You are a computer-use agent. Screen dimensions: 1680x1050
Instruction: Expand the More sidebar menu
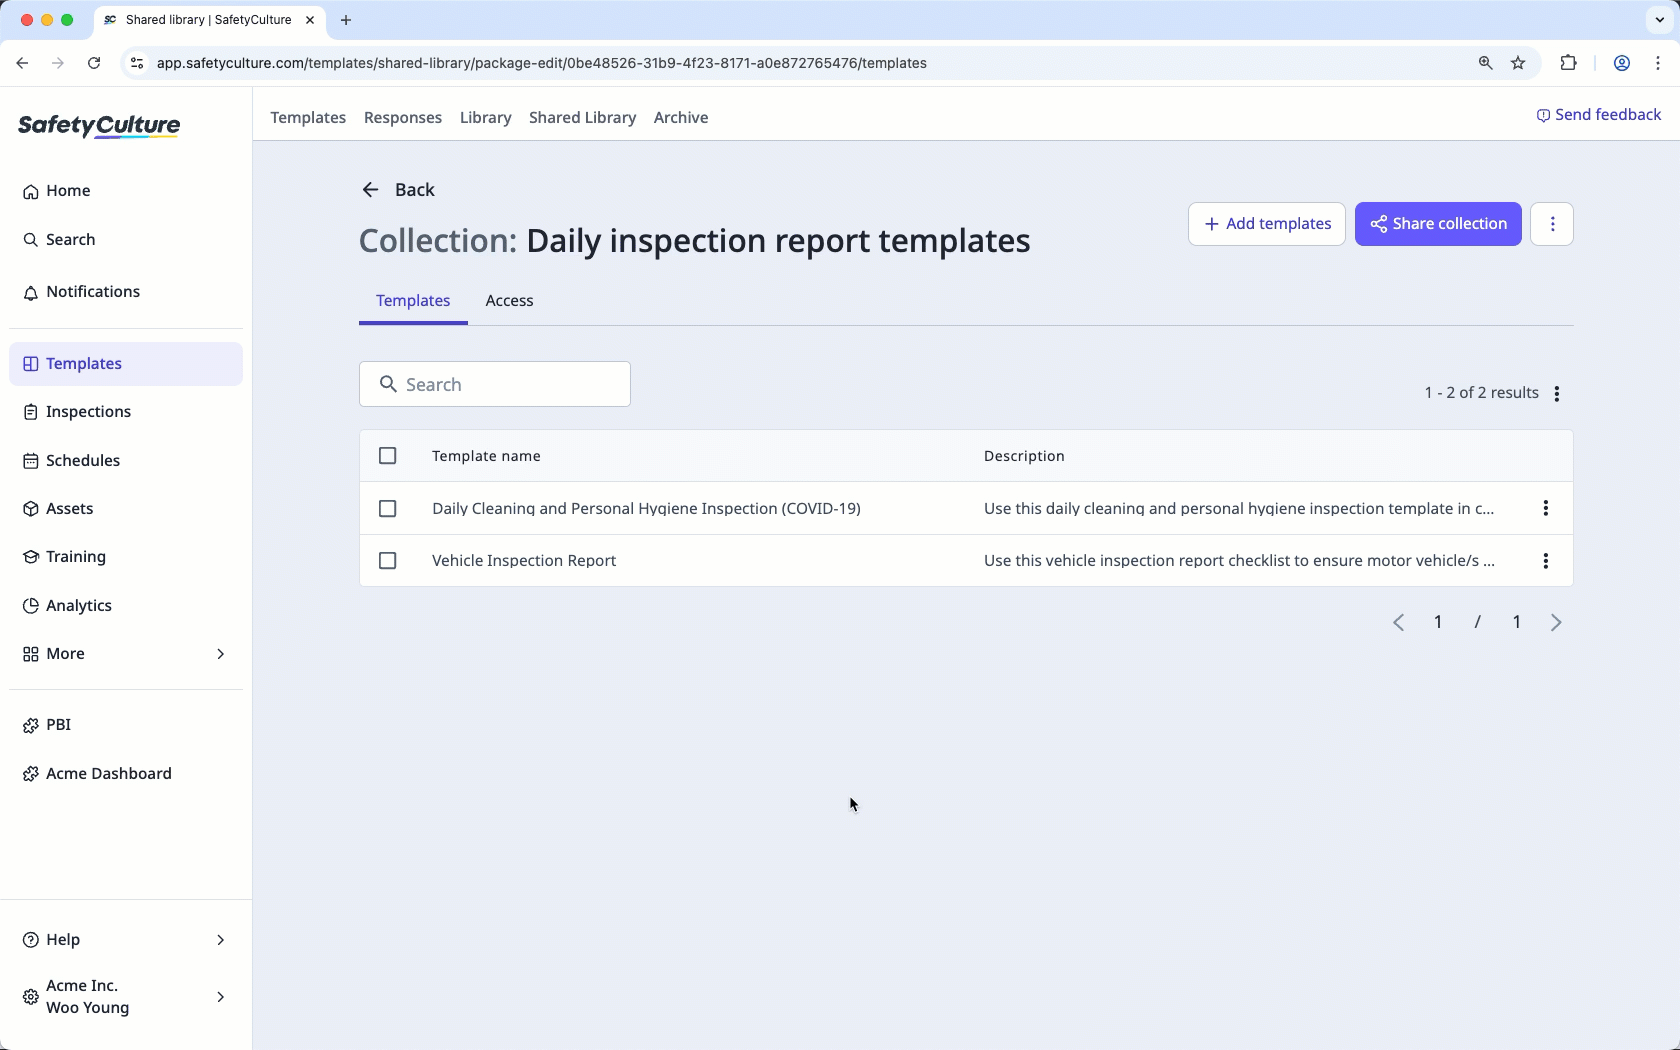click(126, 654)
